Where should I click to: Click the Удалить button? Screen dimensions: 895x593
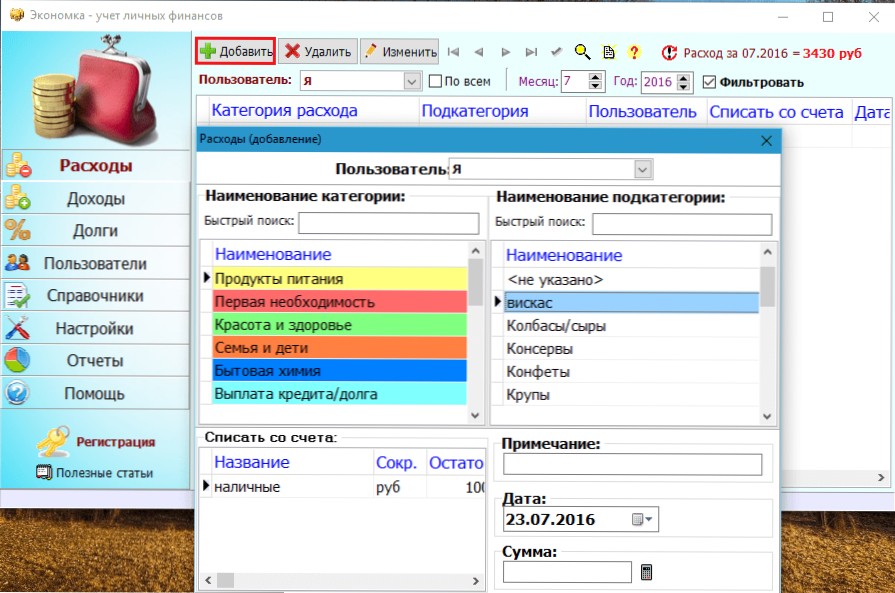click(x=316, y=51)
